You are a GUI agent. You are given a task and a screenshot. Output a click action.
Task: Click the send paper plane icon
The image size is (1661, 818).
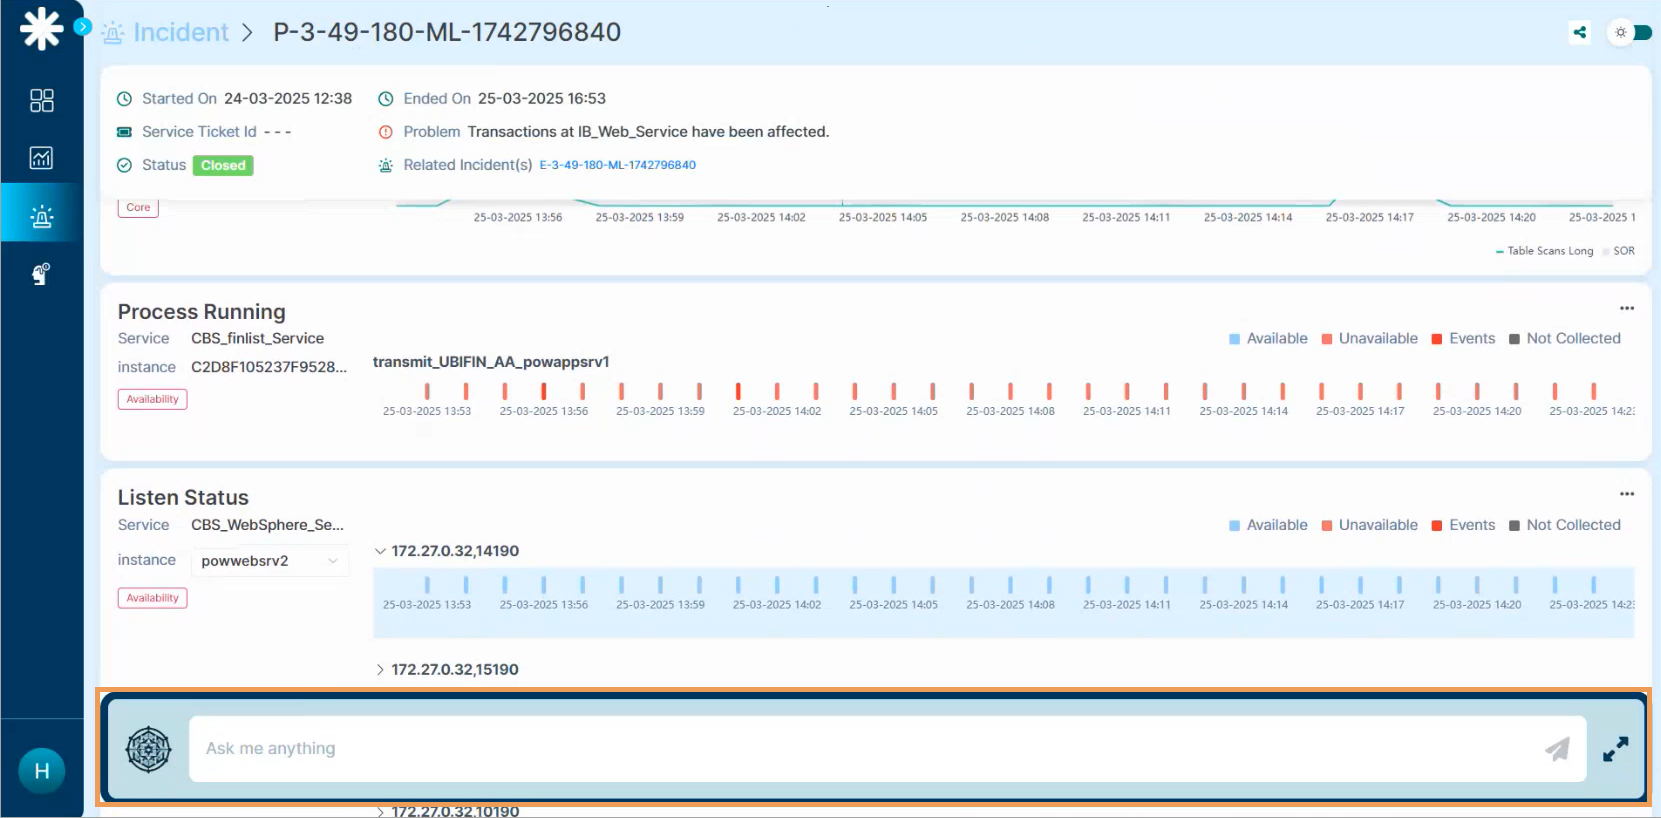1557,749
